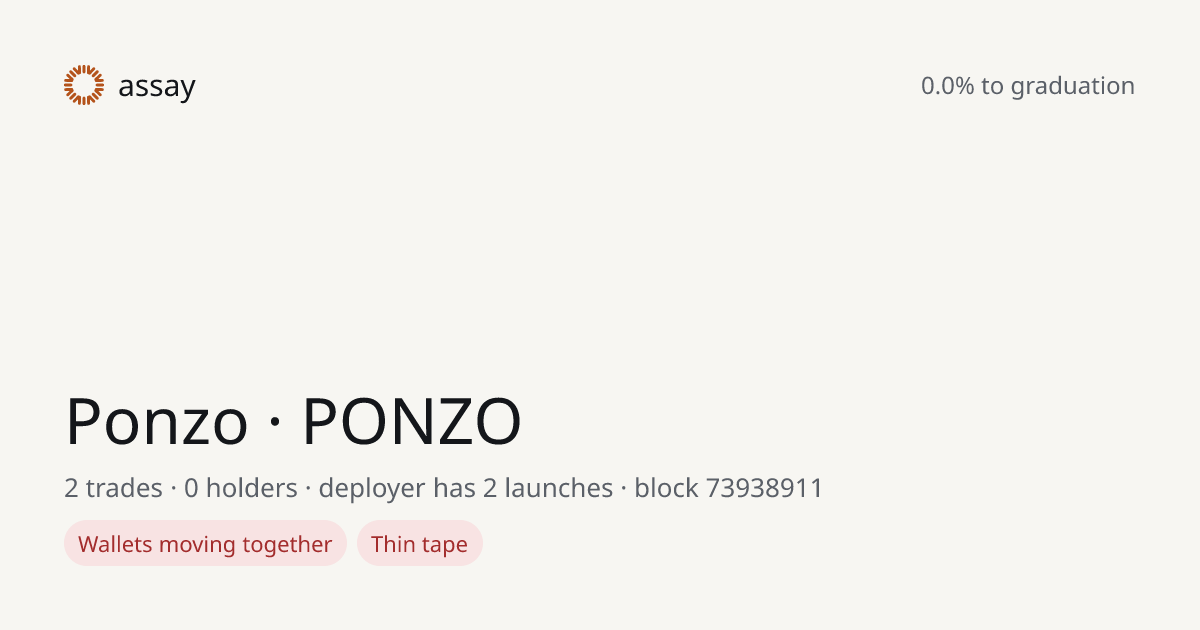Click the "Wallets moving together" warning tag
1200x630 pixels.
205,543
